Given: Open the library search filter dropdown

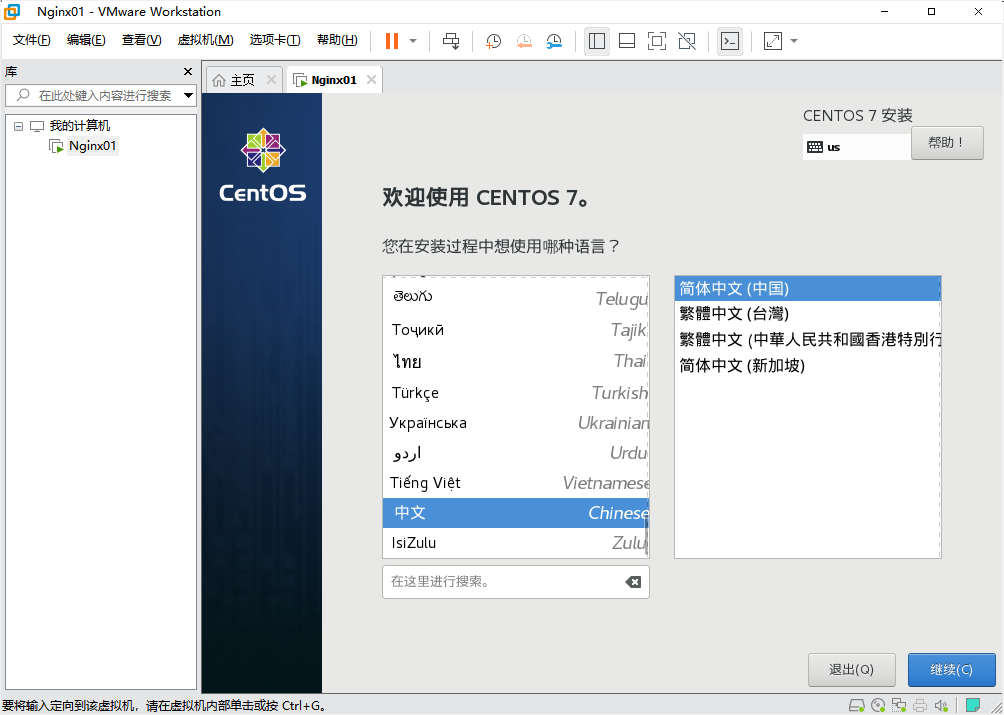Looking at the screenshot, I should pos(188,96).
